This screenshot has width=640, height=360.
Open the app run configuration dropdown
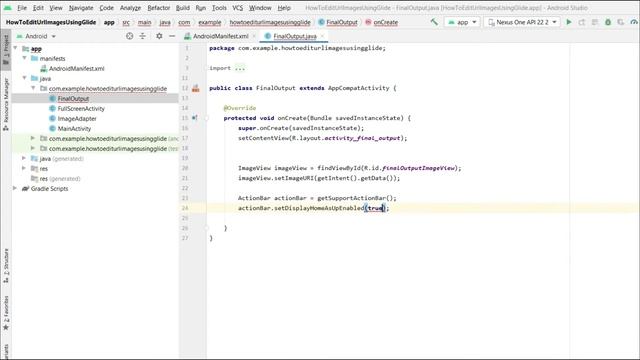[x=462, y=22]
